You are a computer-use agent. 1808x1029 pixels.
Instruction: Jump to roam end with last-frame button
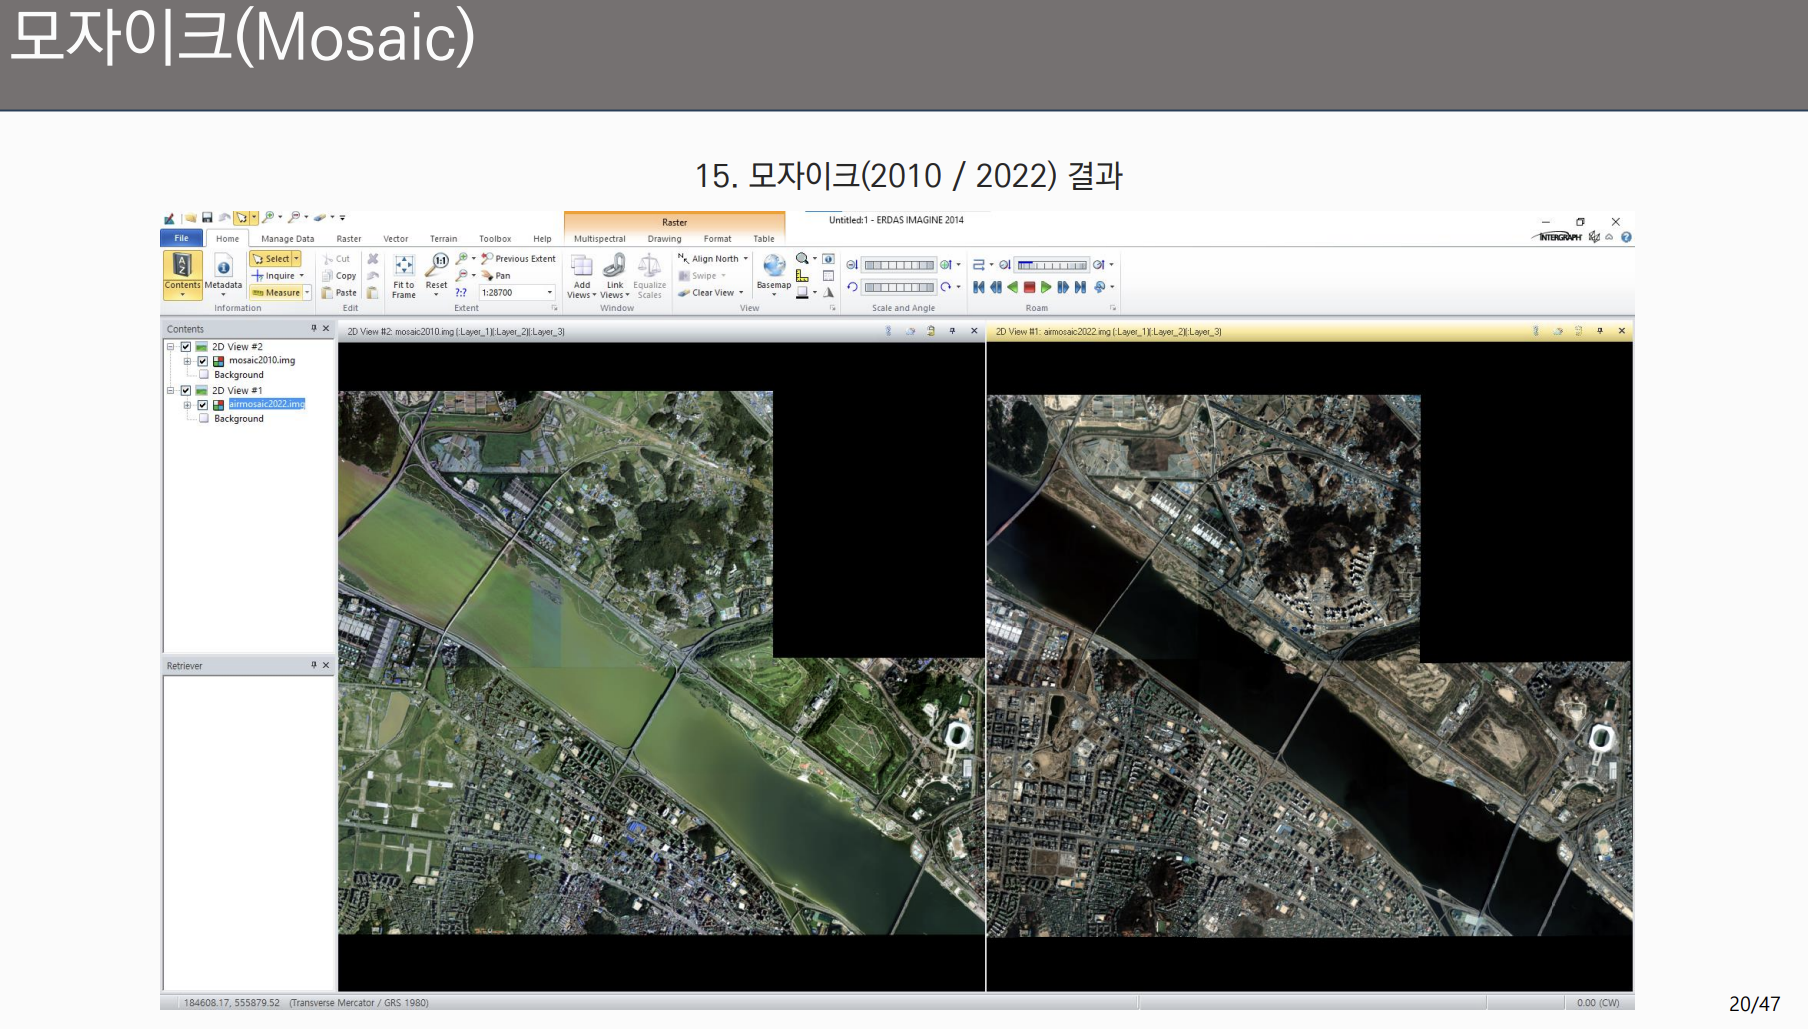[1080, 288]
